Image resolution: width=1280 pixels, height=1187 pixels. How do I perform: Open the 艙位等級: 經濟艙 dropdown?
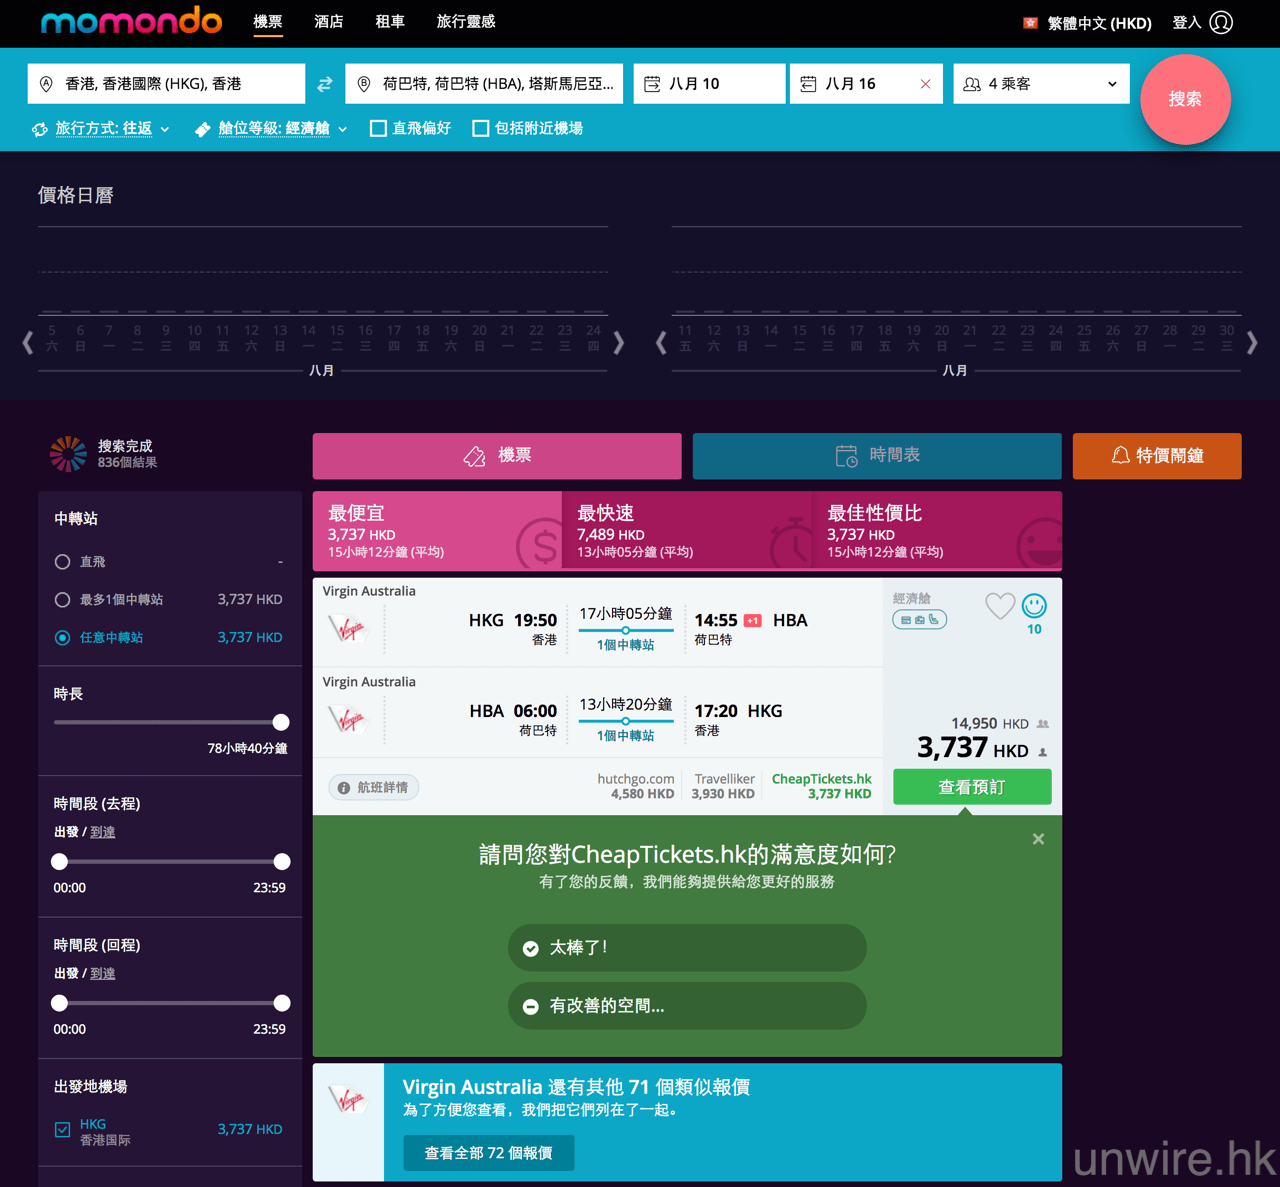[272, 129]
